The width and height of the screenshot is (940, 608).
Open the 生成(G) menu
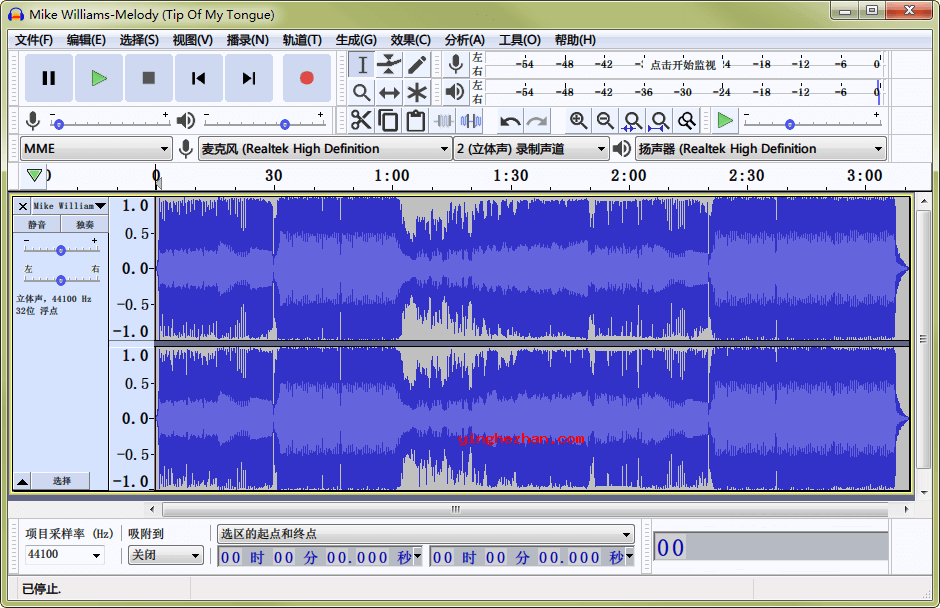(x=356, y=40)
